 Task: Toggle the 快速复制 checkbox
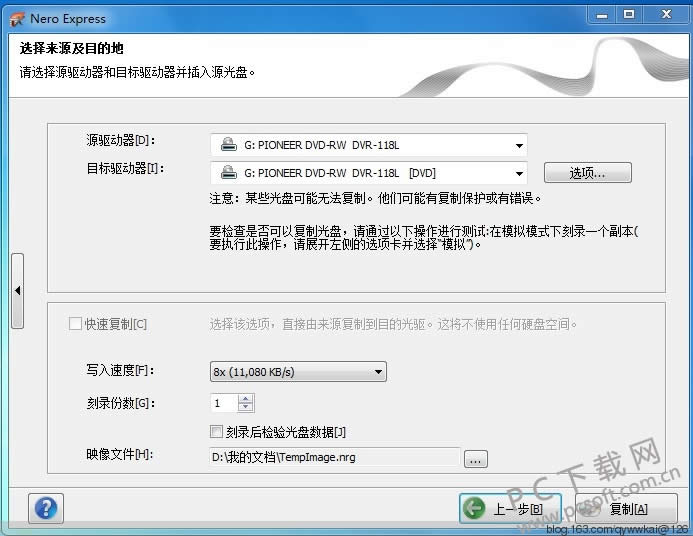tap(75, 324)
